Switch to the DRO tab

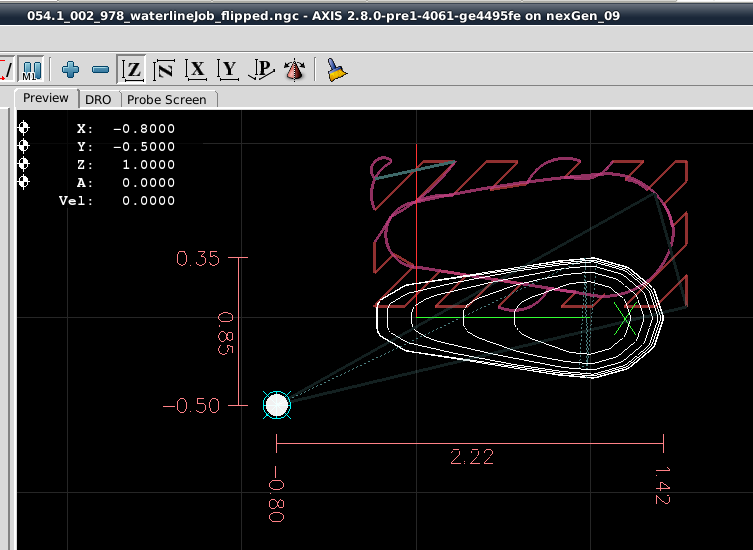(98, 99)
